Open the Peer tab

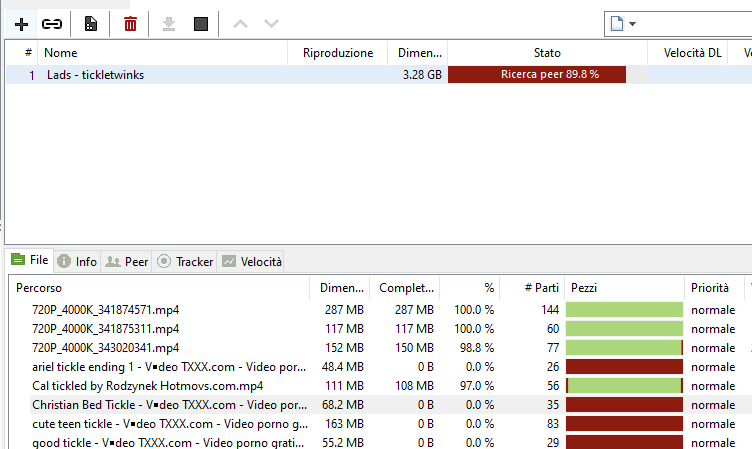[x=127, y=262]
